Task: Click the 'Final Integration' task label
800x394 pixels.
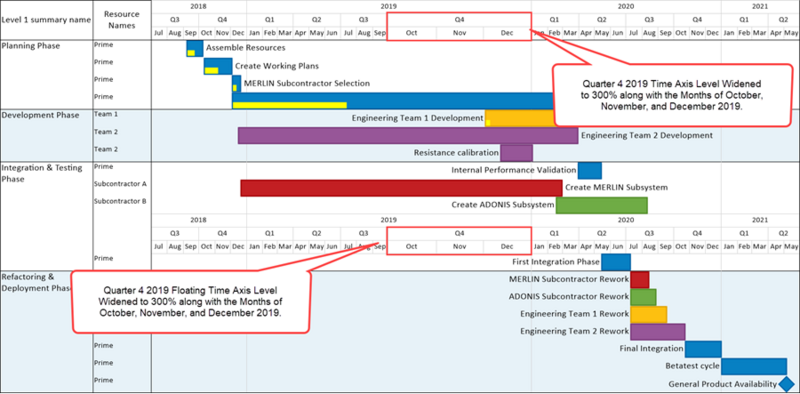Action: (651, 349)
